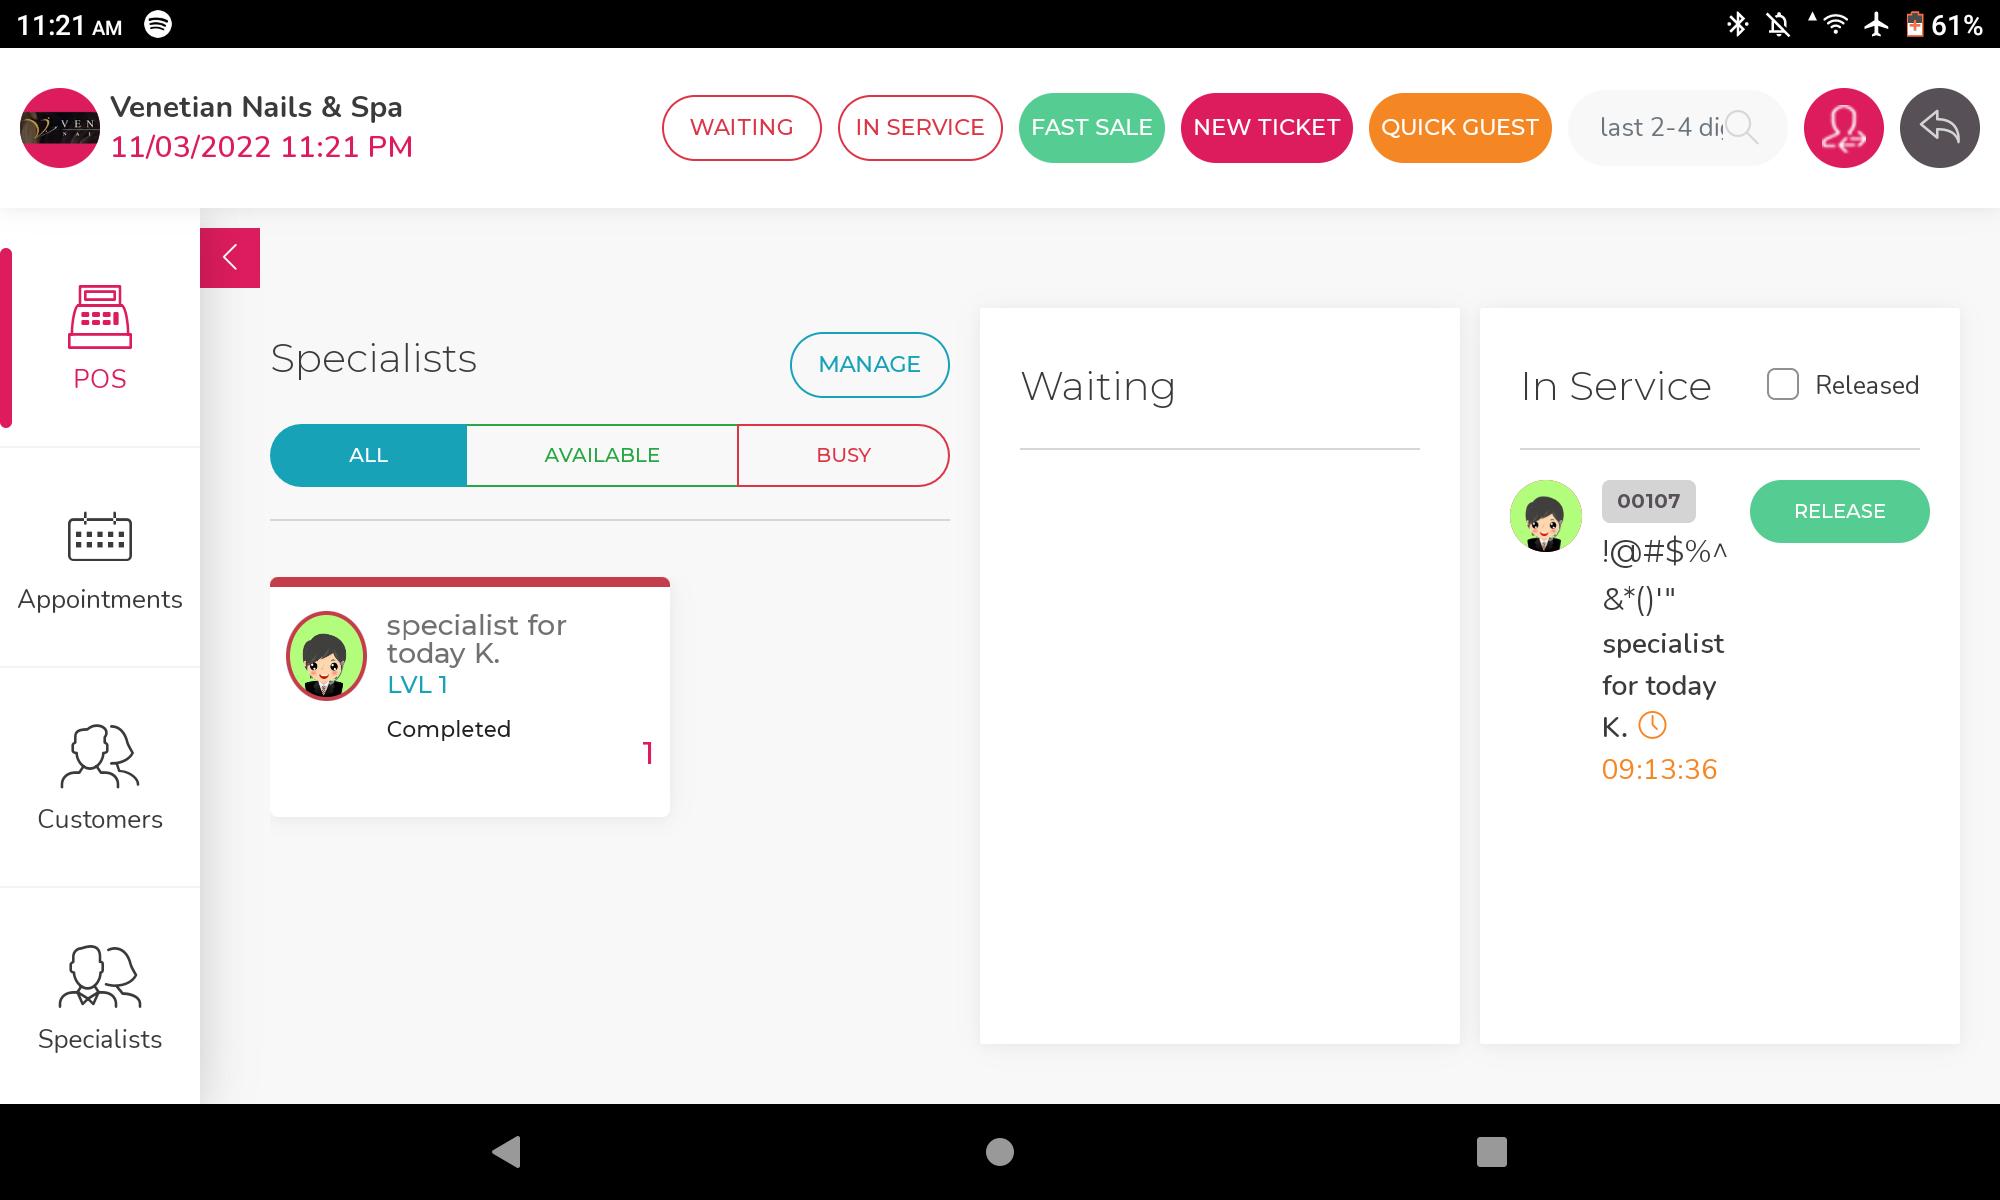Image resolution: width=2000 pixels, height=1200 pixels.
Task: Tap the gray back arrow button
Action: pos(1940,128)
